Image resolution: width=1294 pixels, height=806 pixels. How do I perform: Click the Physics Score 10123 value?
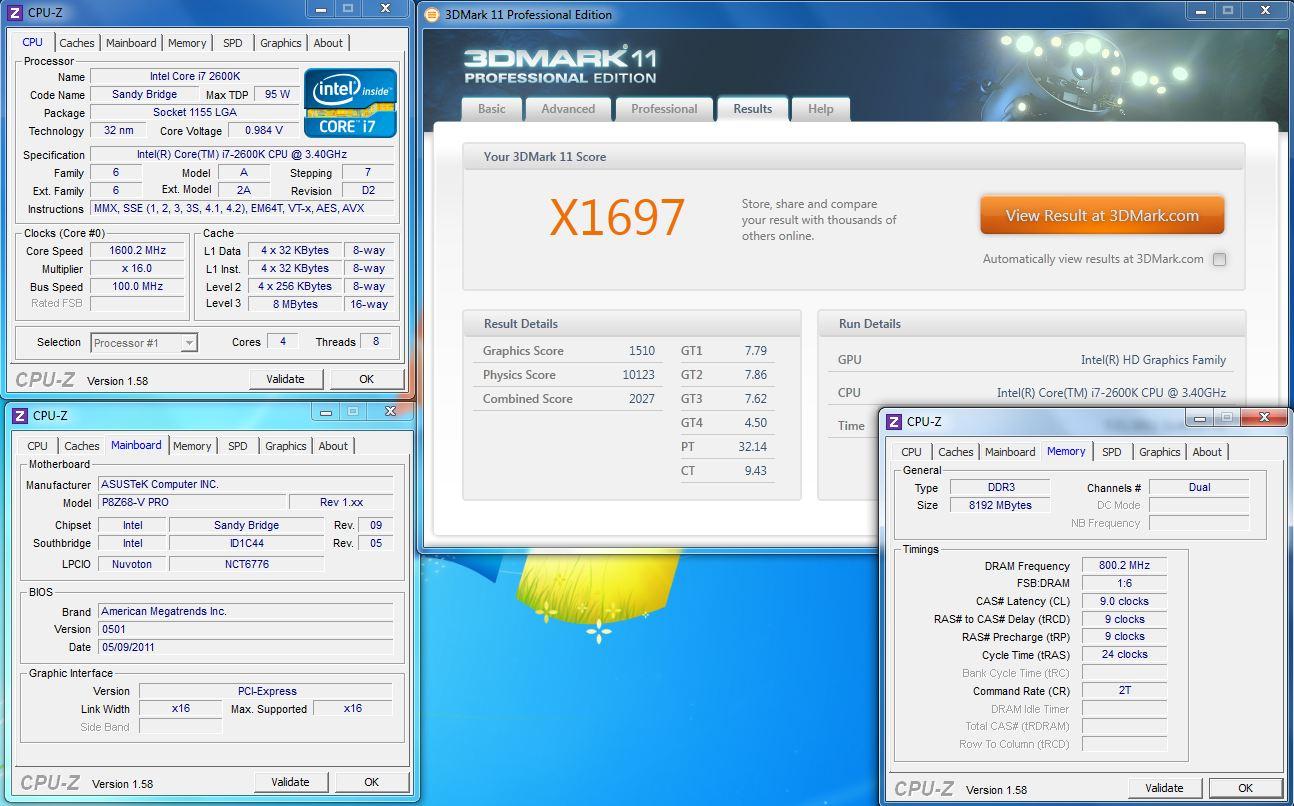coord(638,375)
